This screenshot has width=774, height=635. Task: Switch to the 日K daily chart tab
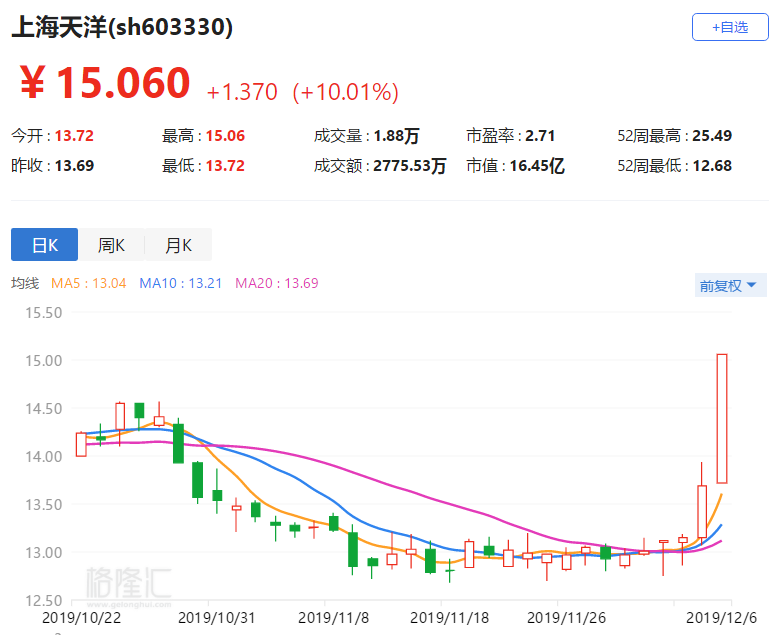[x=44, y=244]
